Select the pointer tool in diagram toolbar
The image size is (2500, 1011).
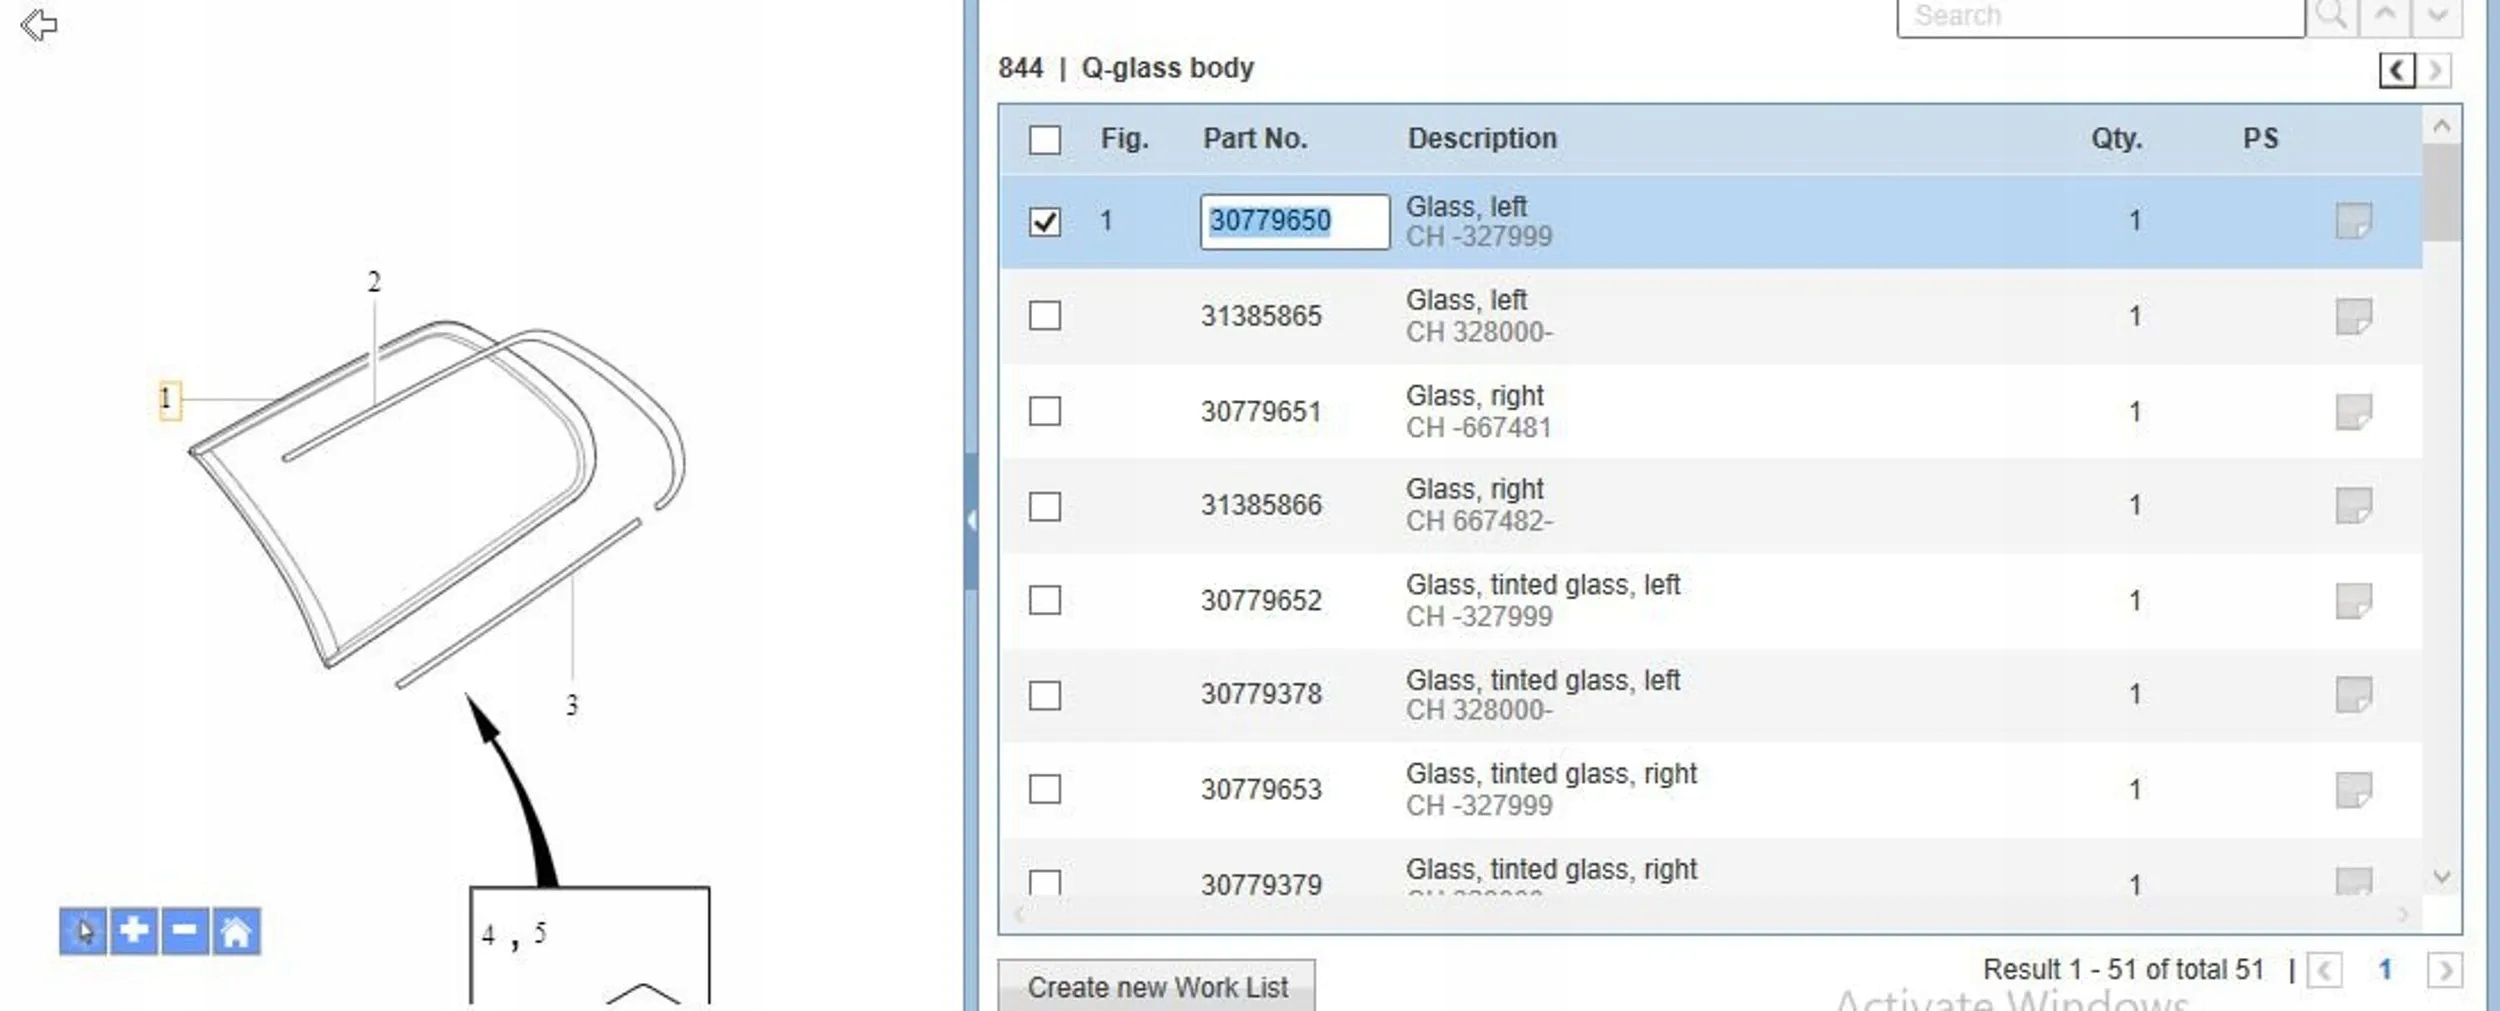tap(83, 931)
